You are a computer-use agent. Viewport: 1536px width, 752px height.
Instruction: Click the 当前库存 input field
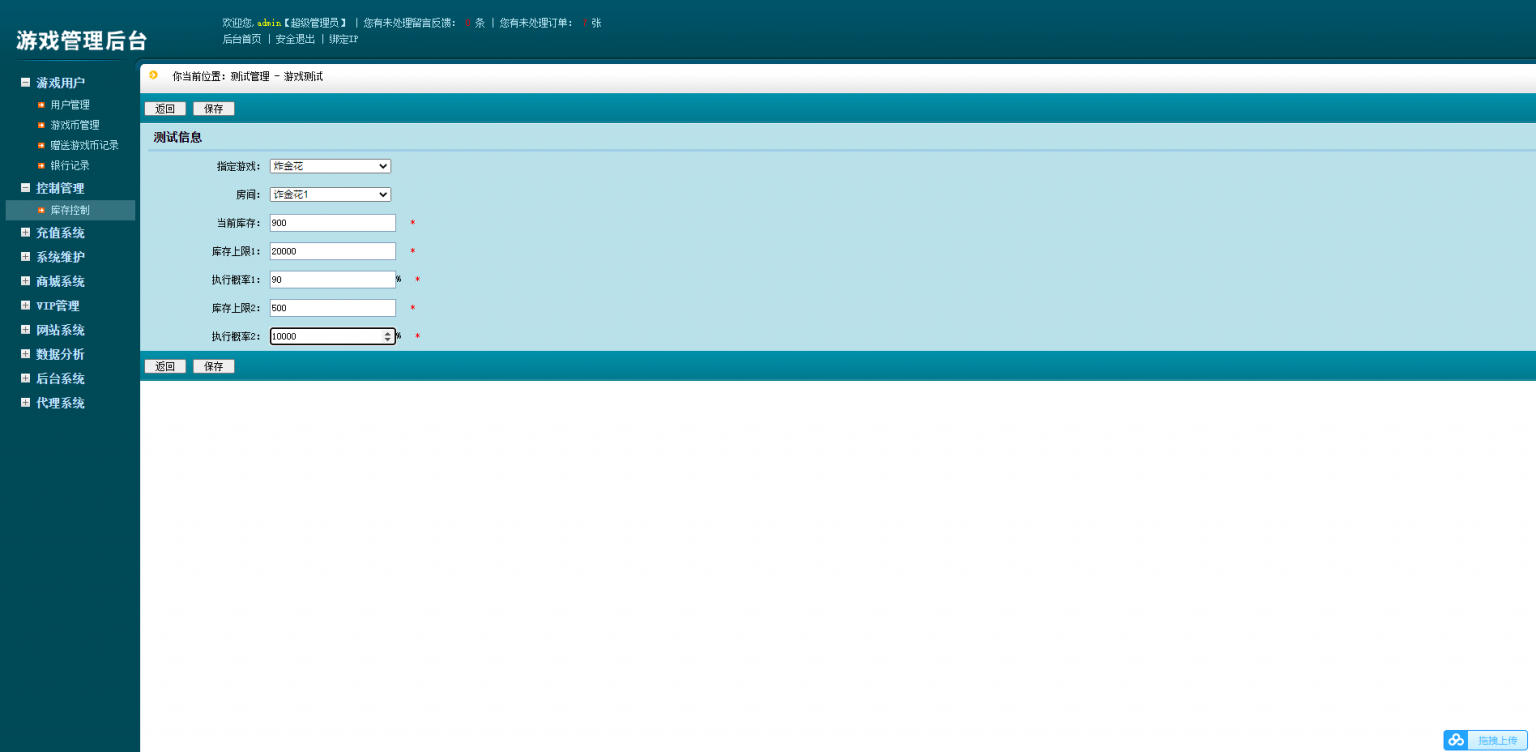tap(332, 223)
